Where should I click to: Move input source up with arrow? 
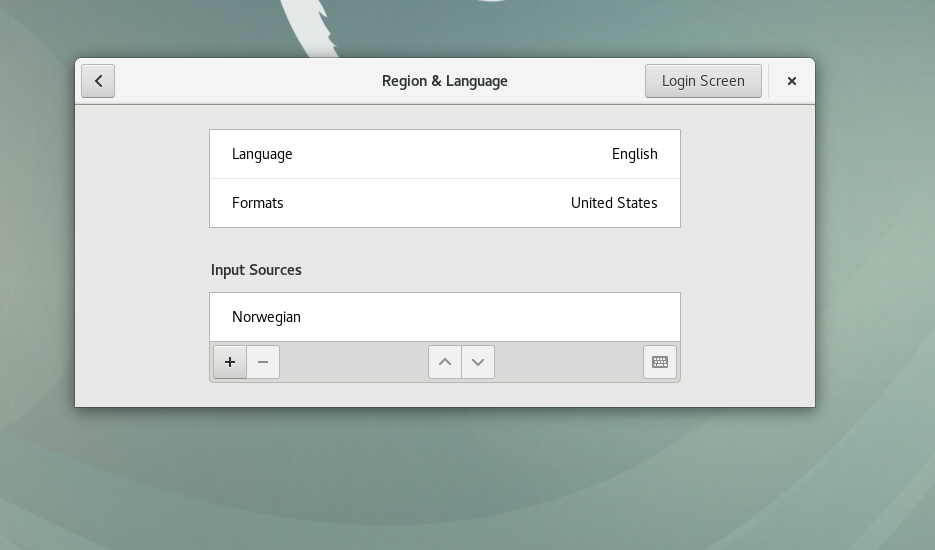click(445, 362)
